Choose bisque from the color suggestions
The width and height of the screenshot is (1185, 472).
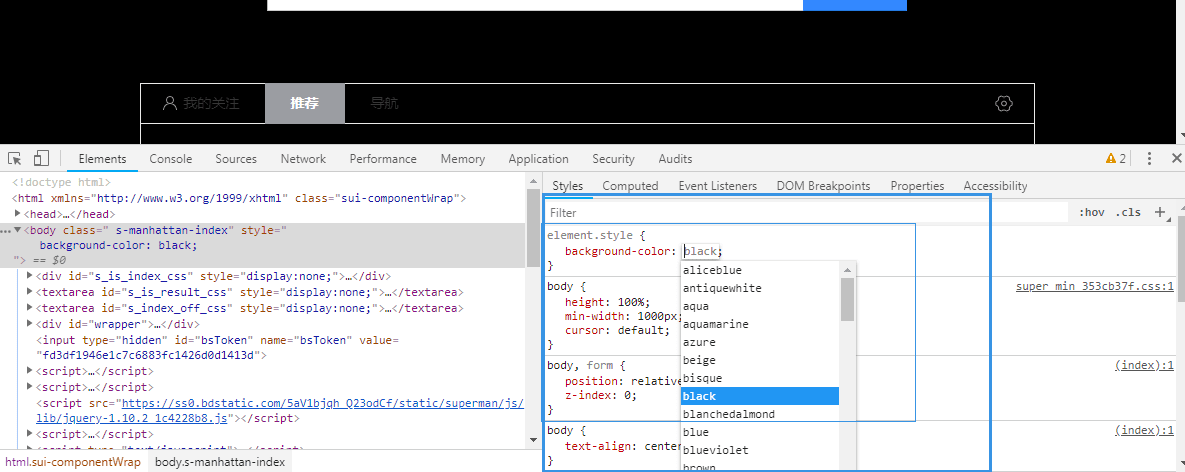tap(760, 378)
